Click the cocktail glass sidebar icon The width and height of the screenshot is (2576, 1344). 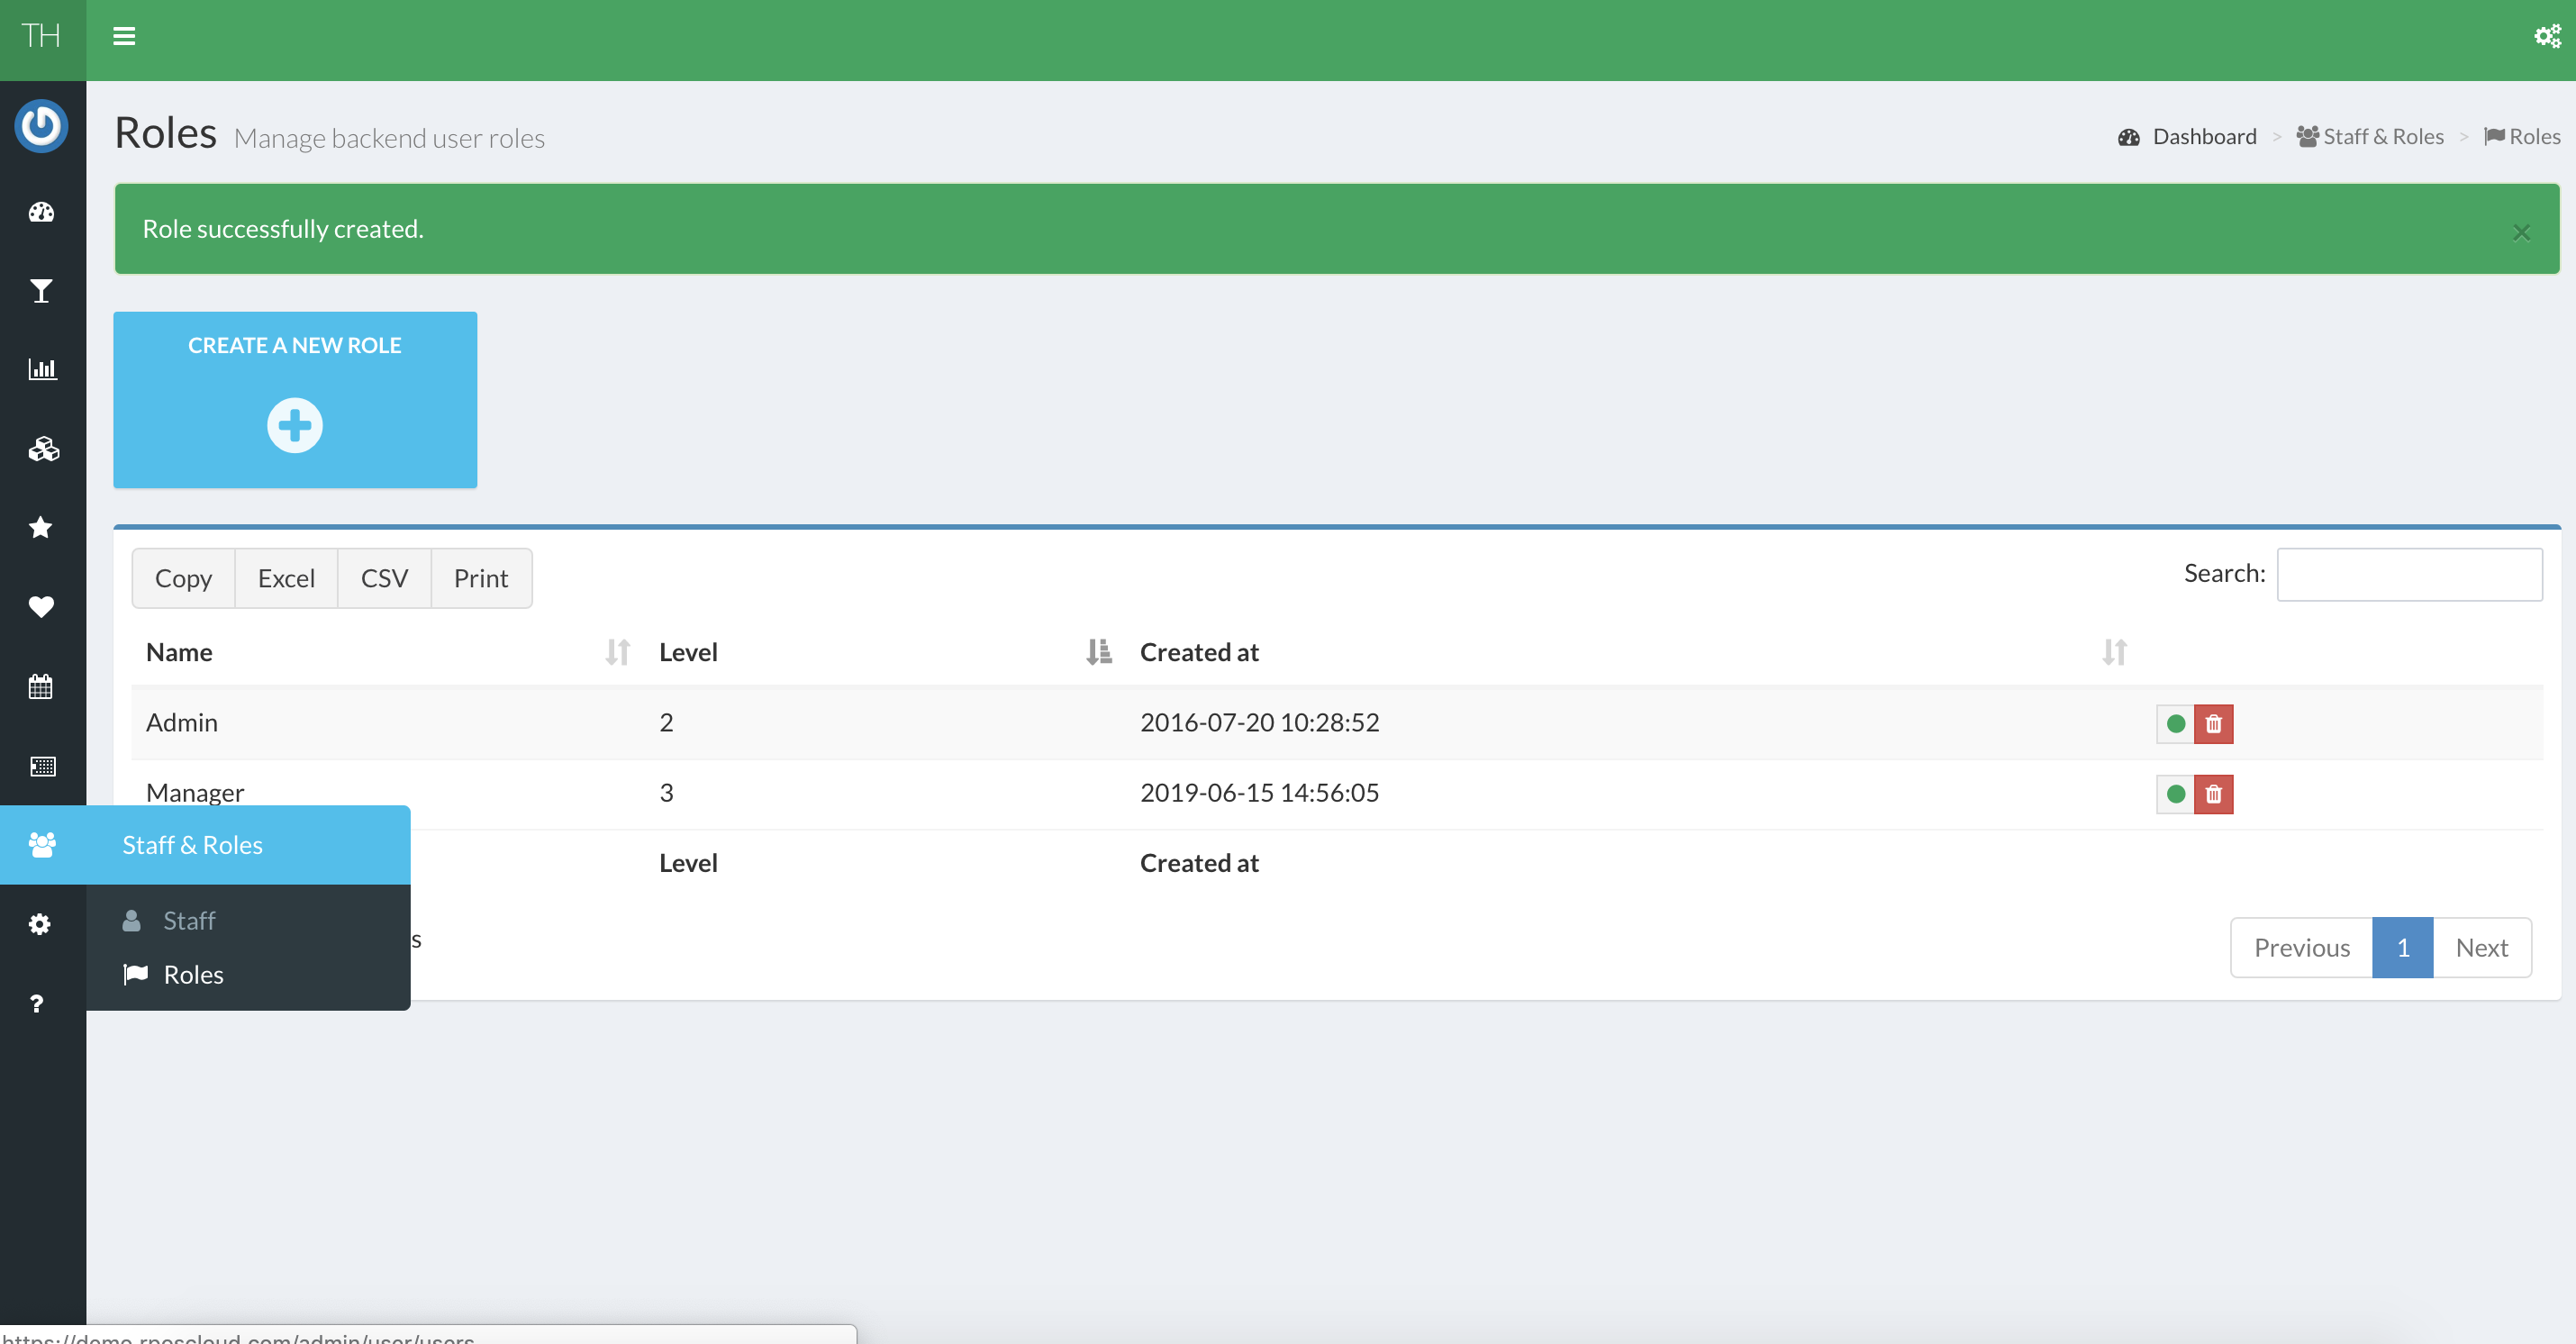41,291
